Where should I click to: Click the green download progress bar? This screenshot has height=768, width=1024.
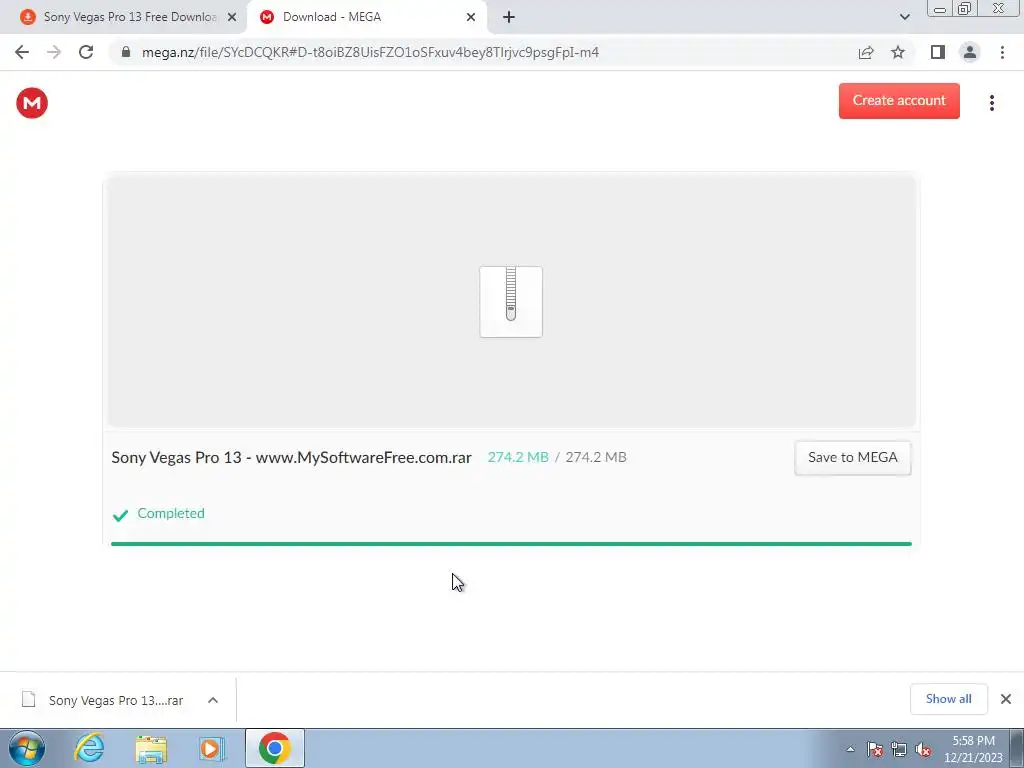coord(511,543)
